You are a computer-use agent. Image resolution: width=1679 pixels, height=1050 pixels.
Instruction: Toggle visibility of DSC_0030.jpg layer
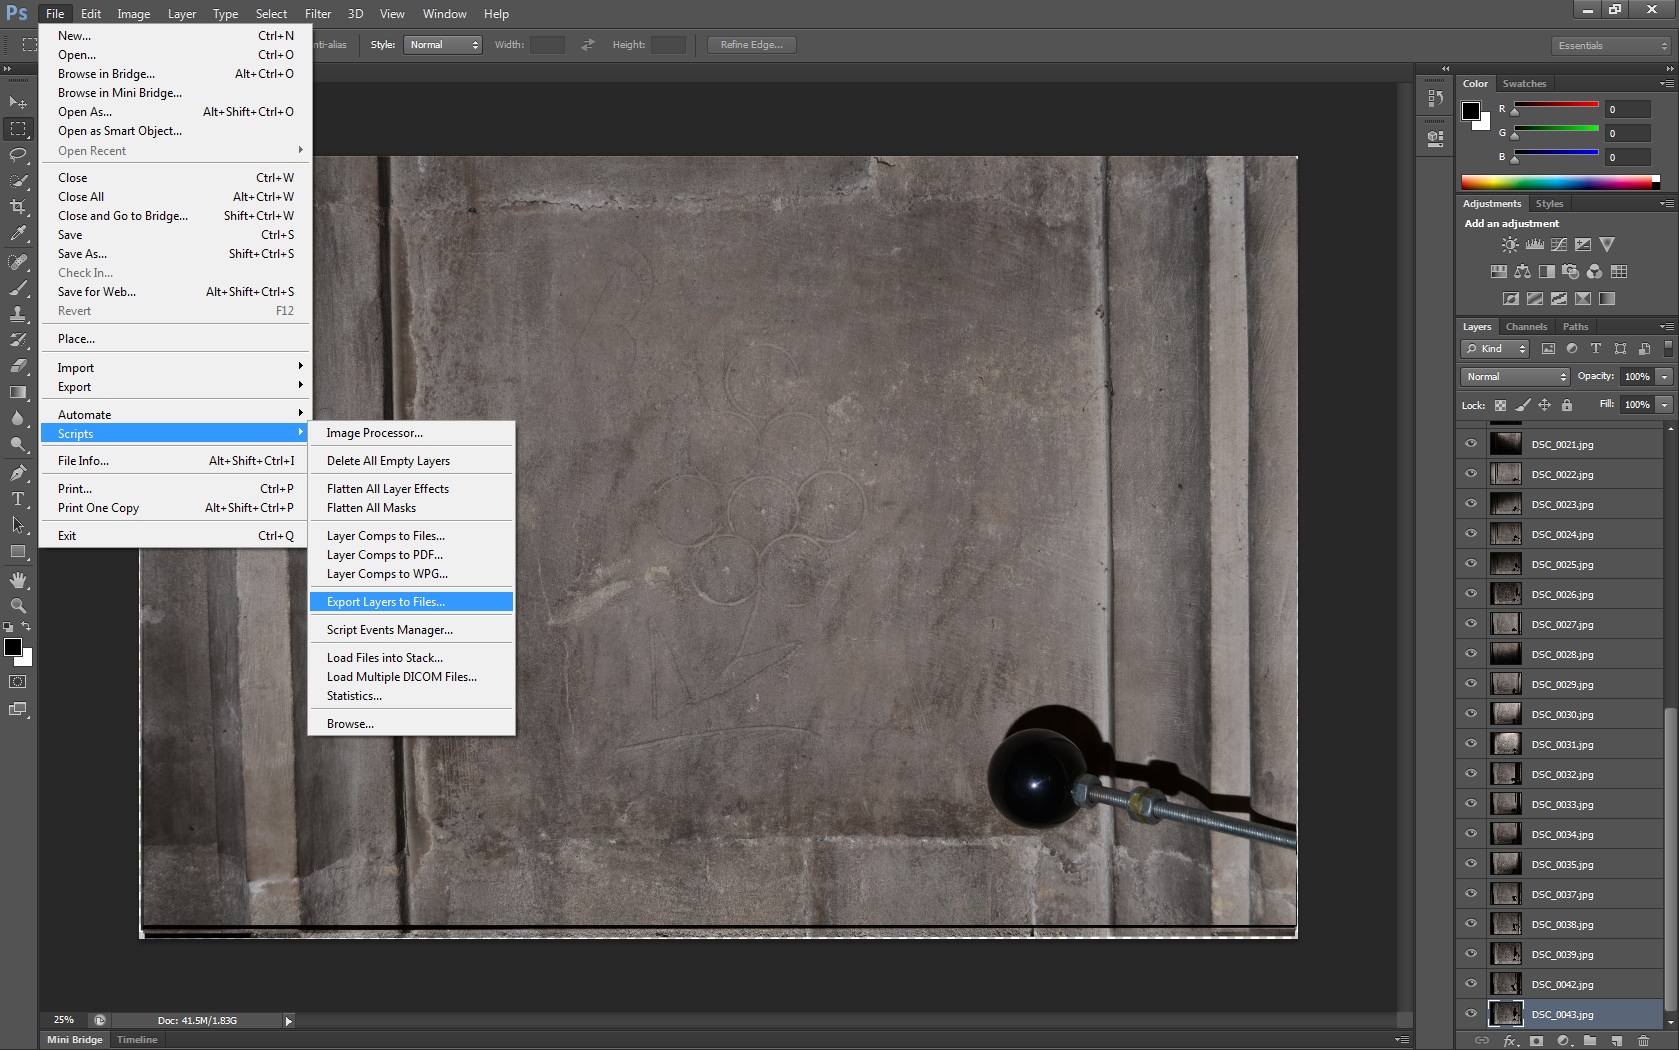point(1471,714)
